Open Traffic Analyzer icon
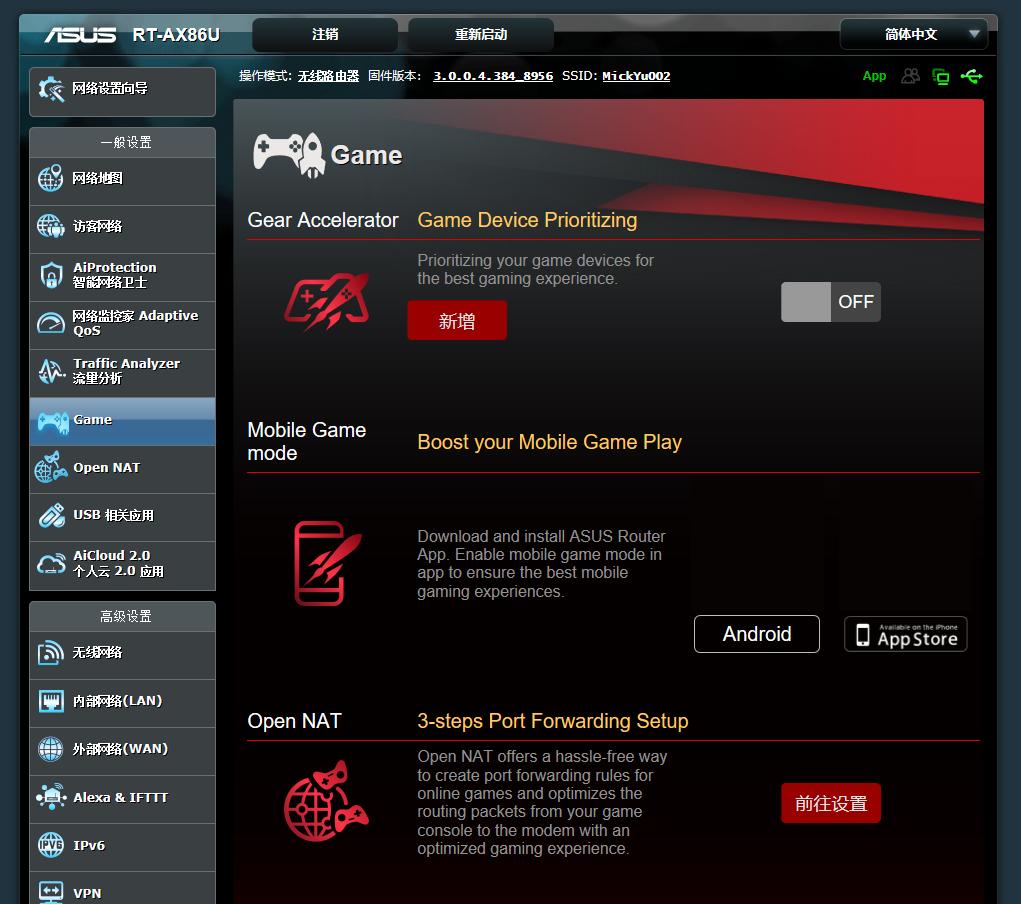1021x904 pixels. (51, 371)
